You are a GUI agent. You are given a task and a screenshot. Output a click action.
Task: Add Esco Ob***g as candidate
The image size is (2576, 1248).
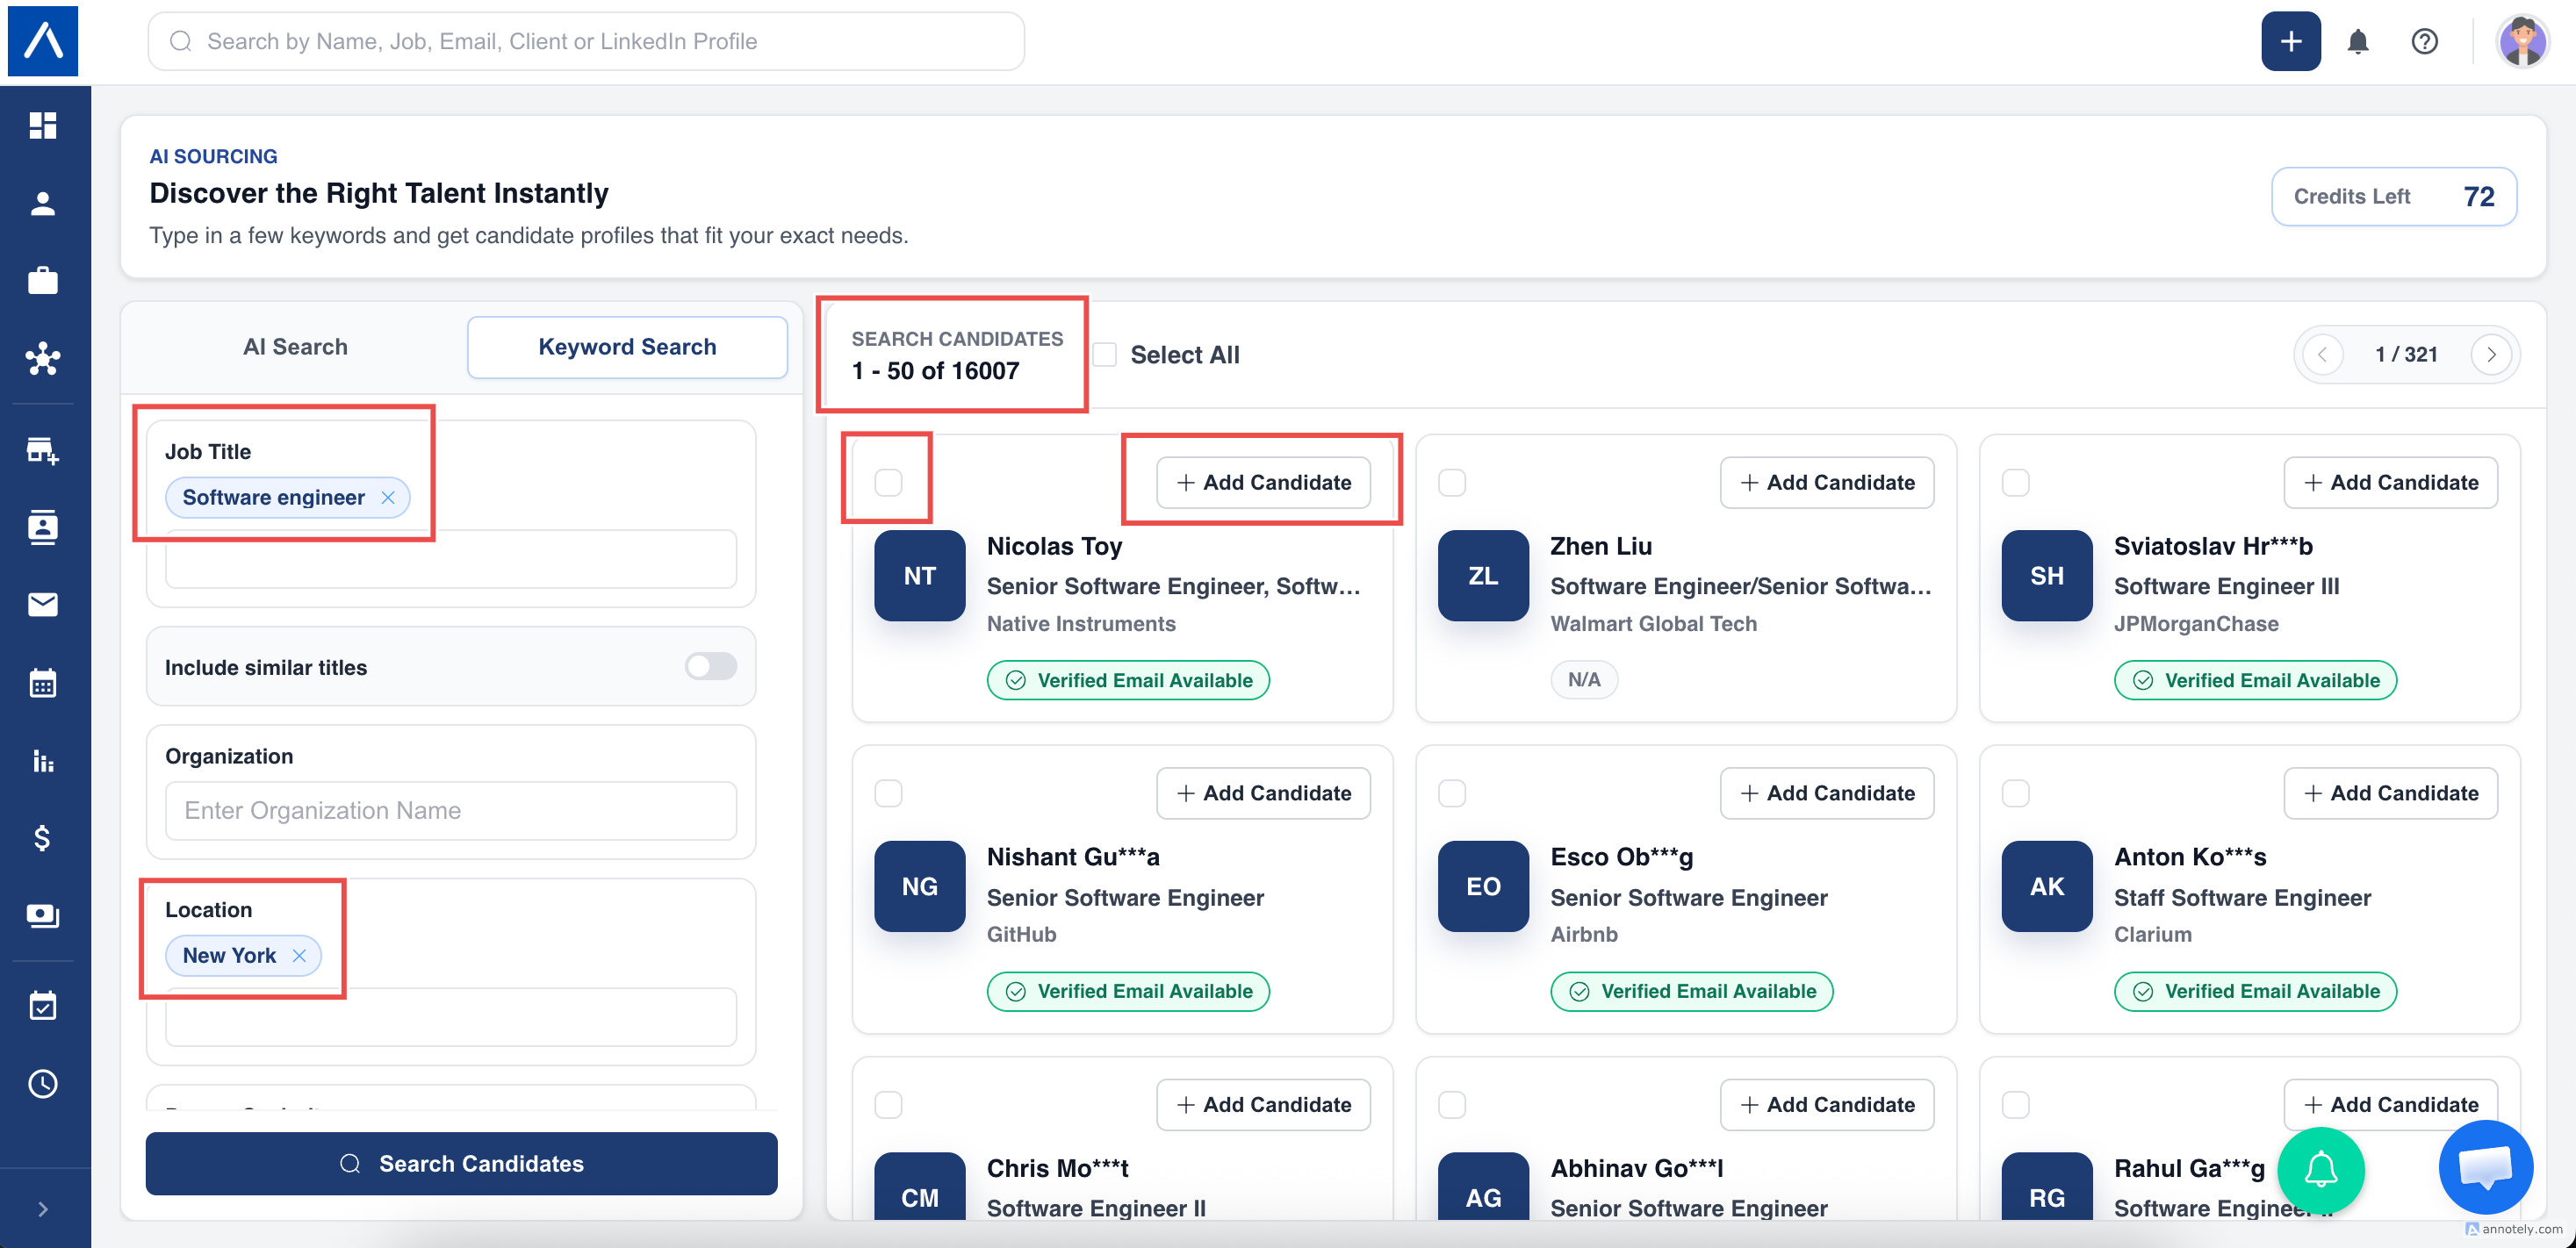click(x=1826, y=793)
